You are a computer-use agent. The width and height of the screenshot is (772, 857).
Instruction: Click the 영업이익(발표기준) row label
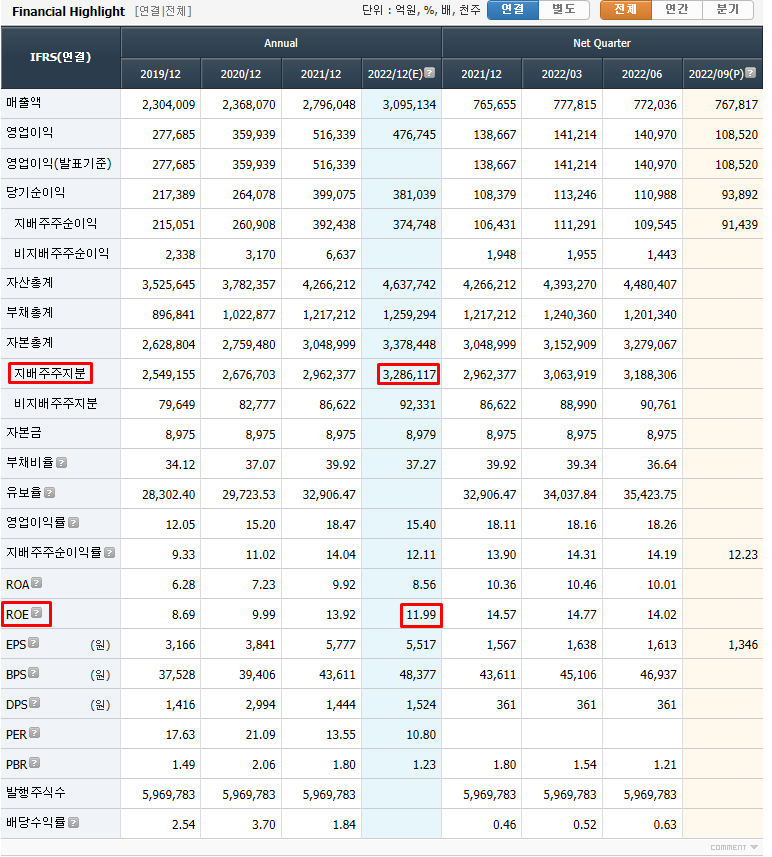click(x=59, y=163)
